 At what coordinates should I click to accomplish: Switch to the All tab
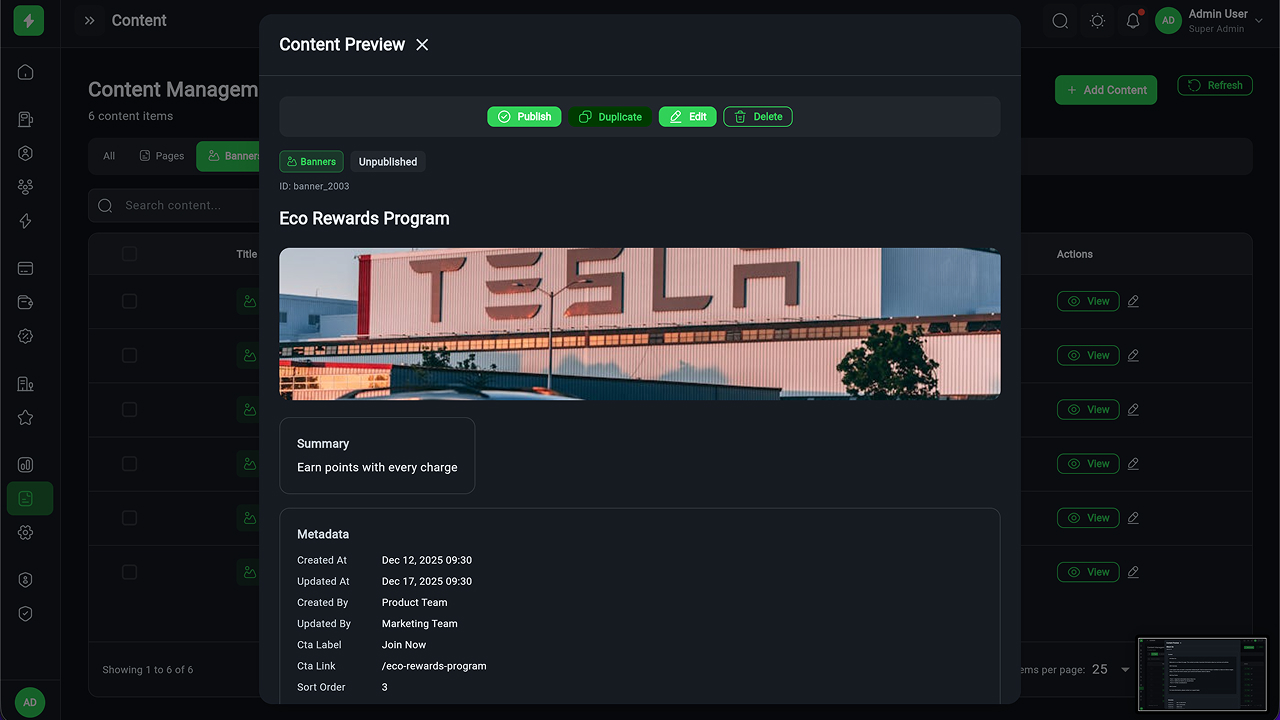[x=109, y=156]
